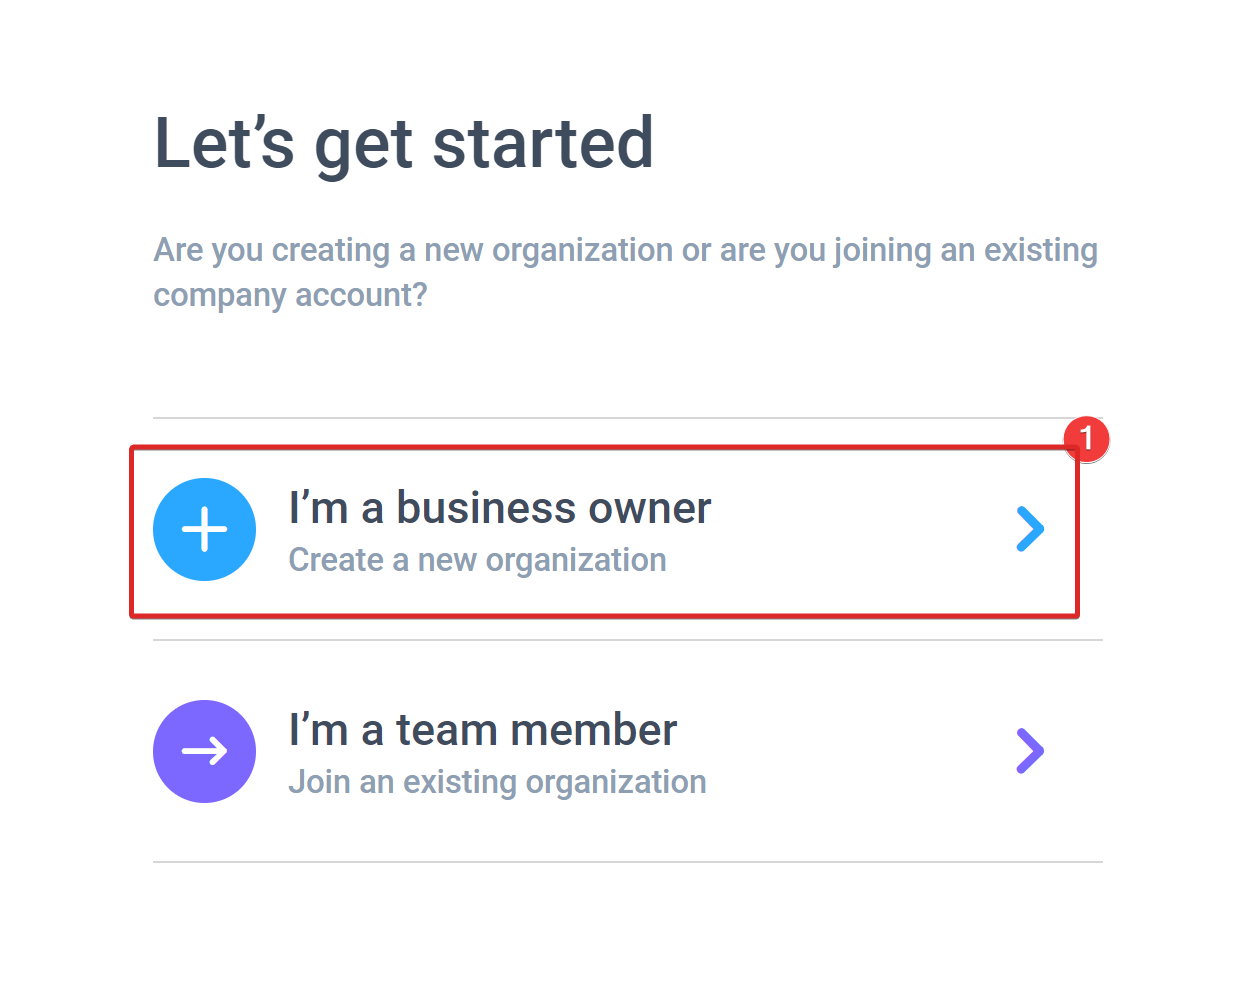
Task: Tap the white arrow in the purple circle
Action: pos(204,751)
